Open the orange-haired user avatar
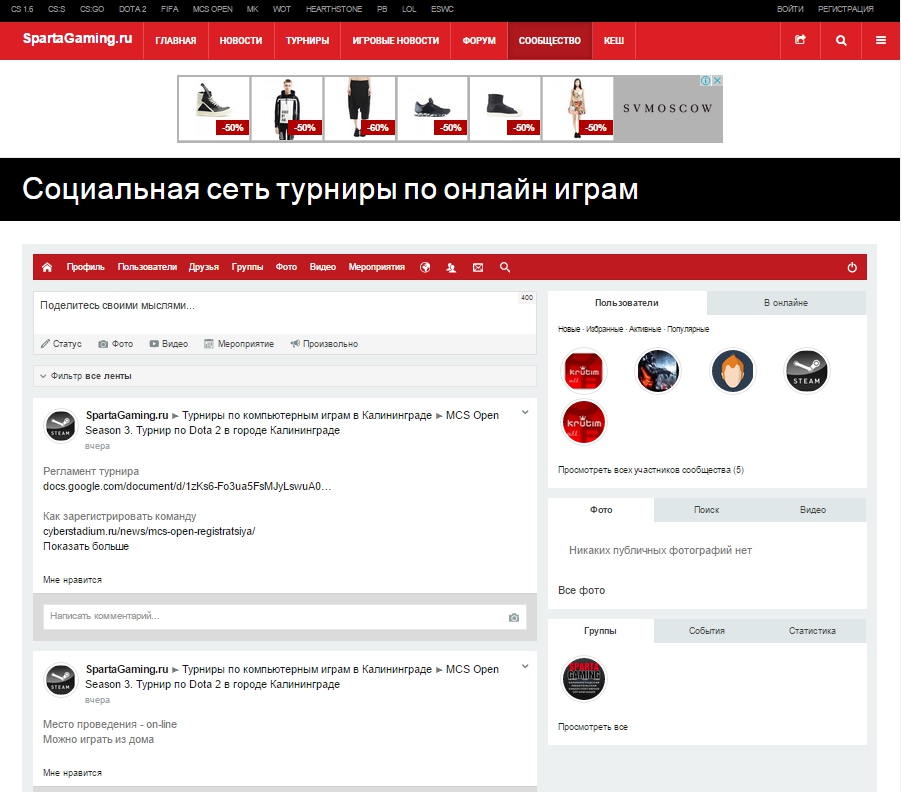The height and width of the screenshot is (792, 901). click(732, 371)
